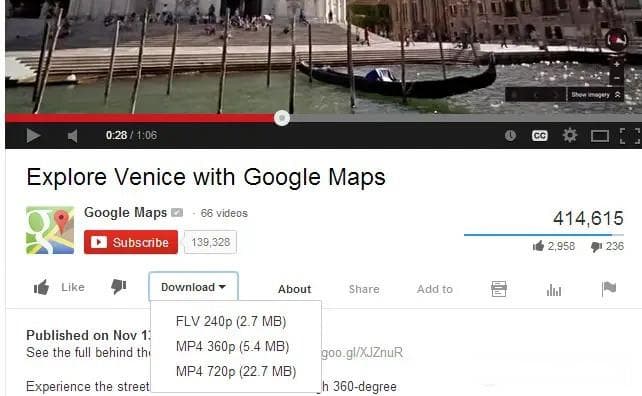Screen dimensions: 642x396
Task: Enter fullscreen with the corner brackets icon
Action: (x=630, y=136)
